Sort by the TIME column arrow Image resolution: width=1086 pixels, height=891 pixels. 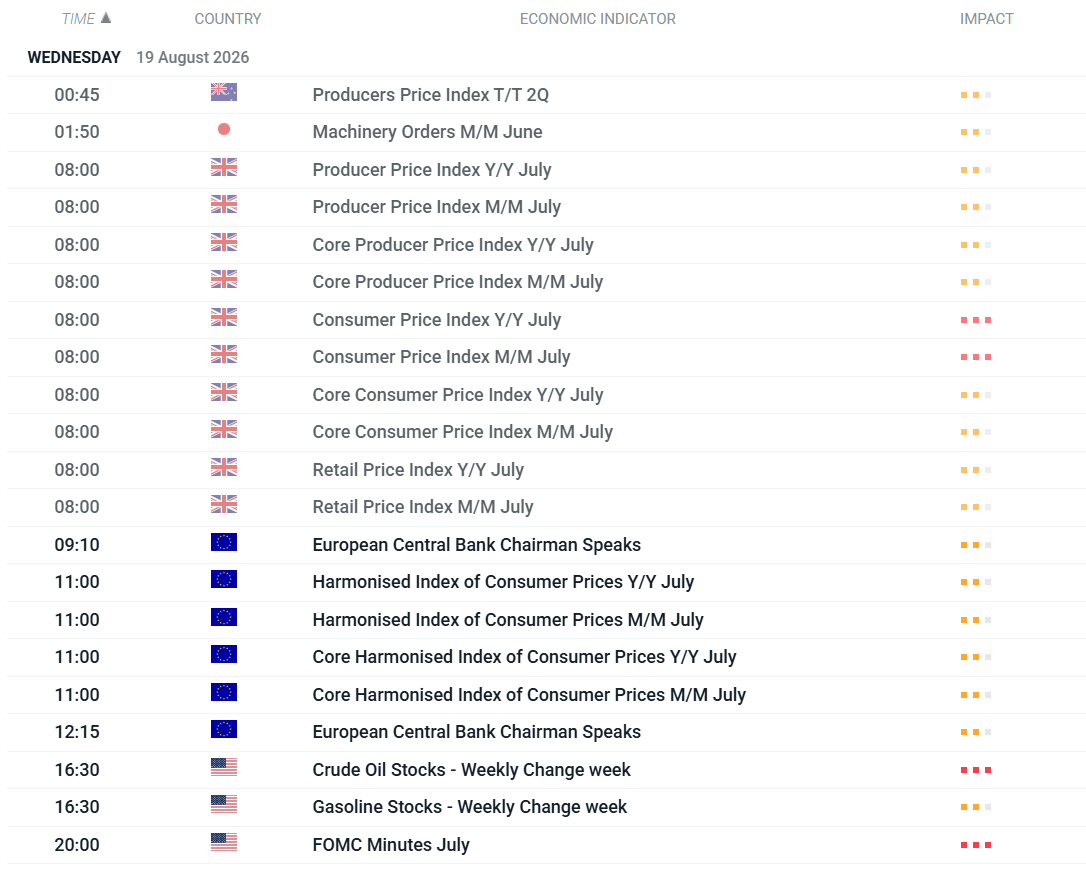tap(106, 18)
